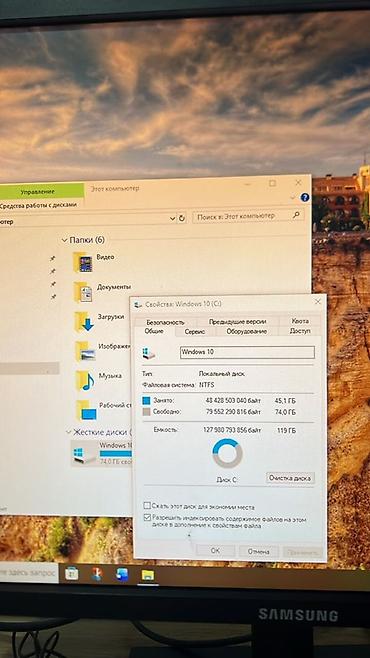Open File Explorer from the taskbar
This screenshot has height=658, width=370.
point(148,575)
